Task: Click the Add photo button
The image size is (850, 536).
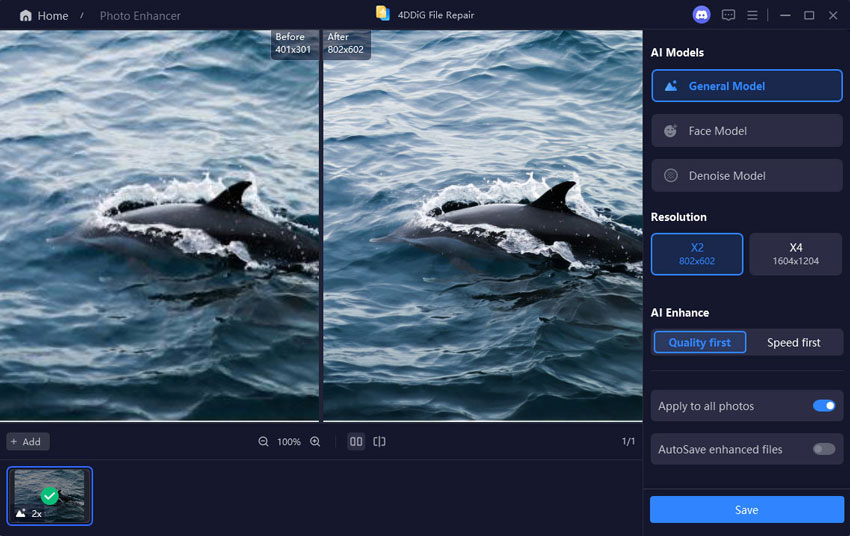Action: coord(27,442)
